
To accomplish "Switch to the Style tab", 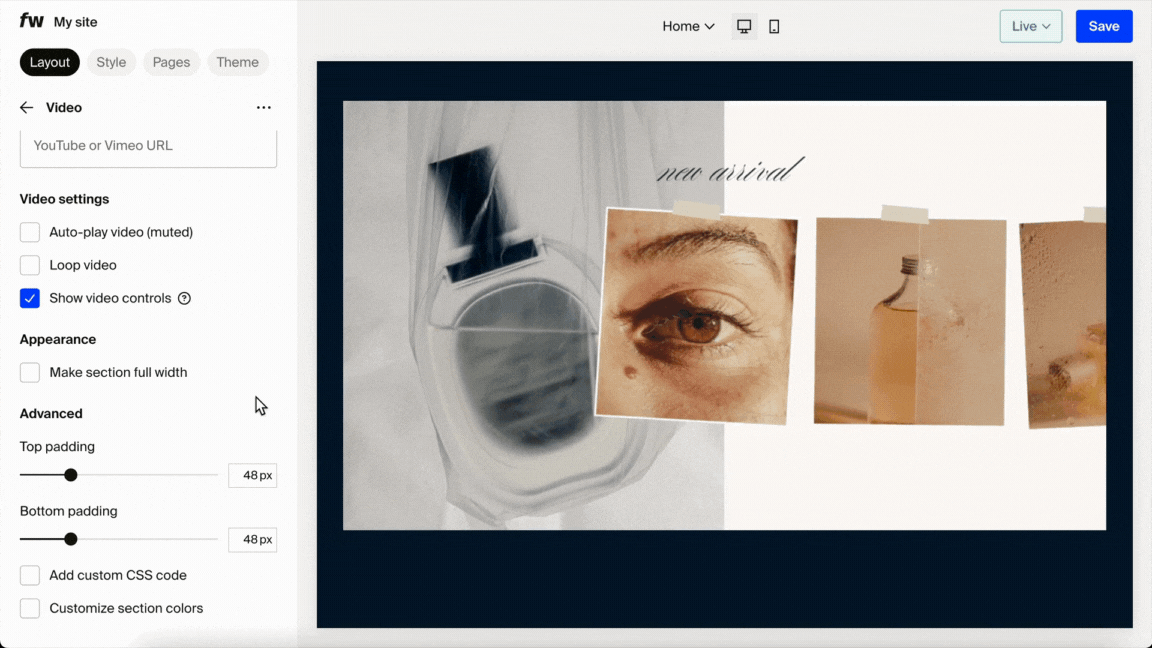I will click(x=111, y=61).
